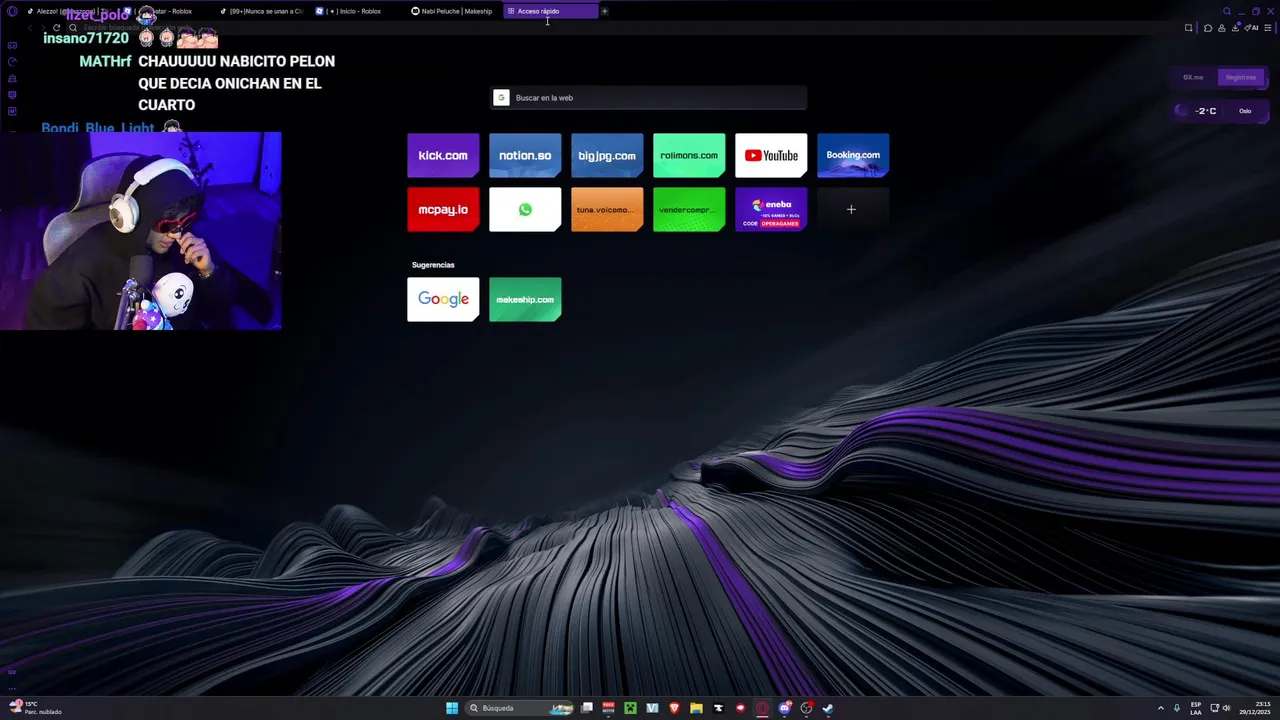Open the GX Corner gamepad sidebar icon

[12, 45]
